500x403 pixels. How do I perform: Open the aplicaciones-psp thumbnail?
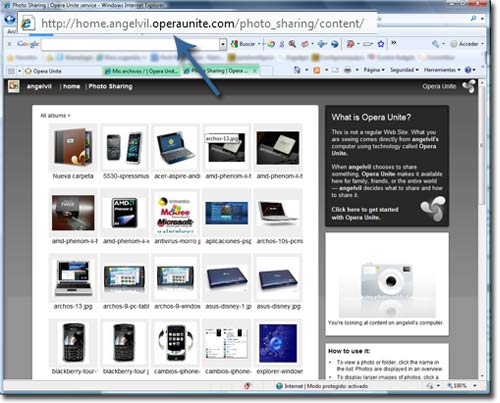coord(227,213)
